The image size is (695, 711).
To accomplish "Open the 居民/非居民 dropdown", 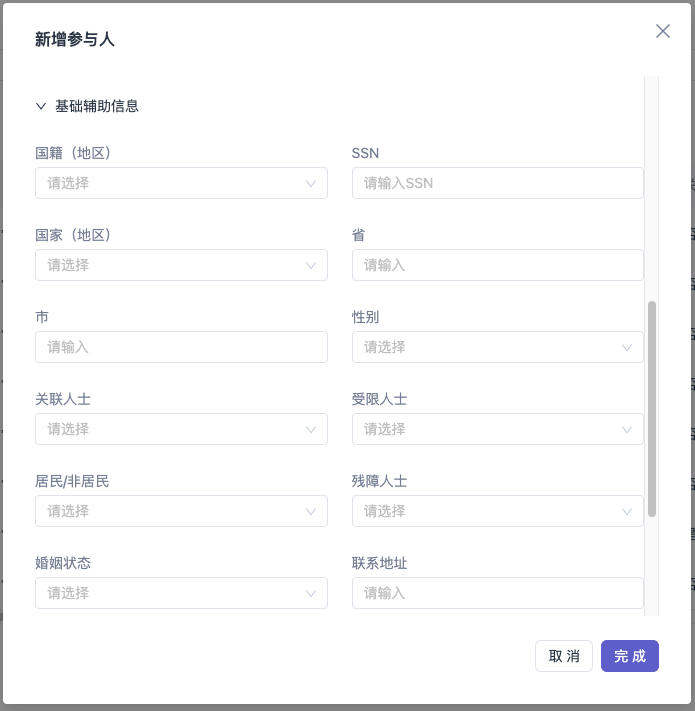I will [181, 511].
